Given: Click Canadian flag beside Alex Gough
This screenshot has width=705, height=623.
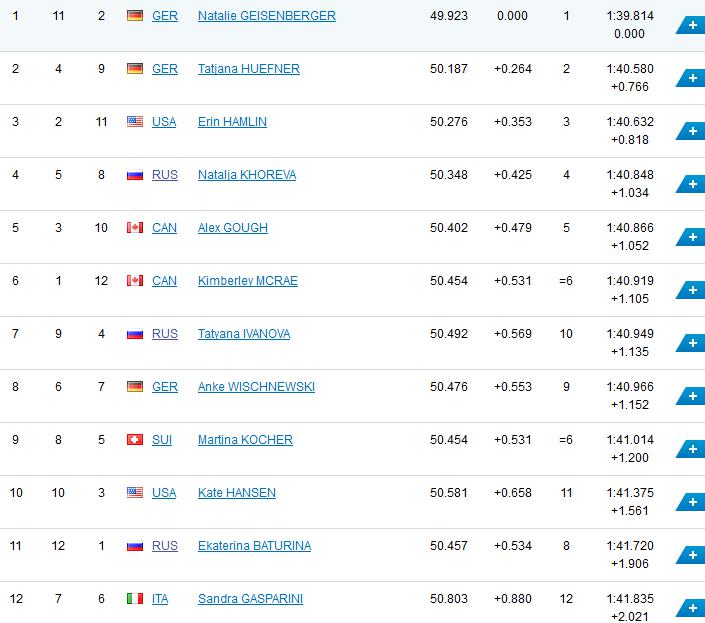Looking at the screenshot, I should tap(135, 228).
